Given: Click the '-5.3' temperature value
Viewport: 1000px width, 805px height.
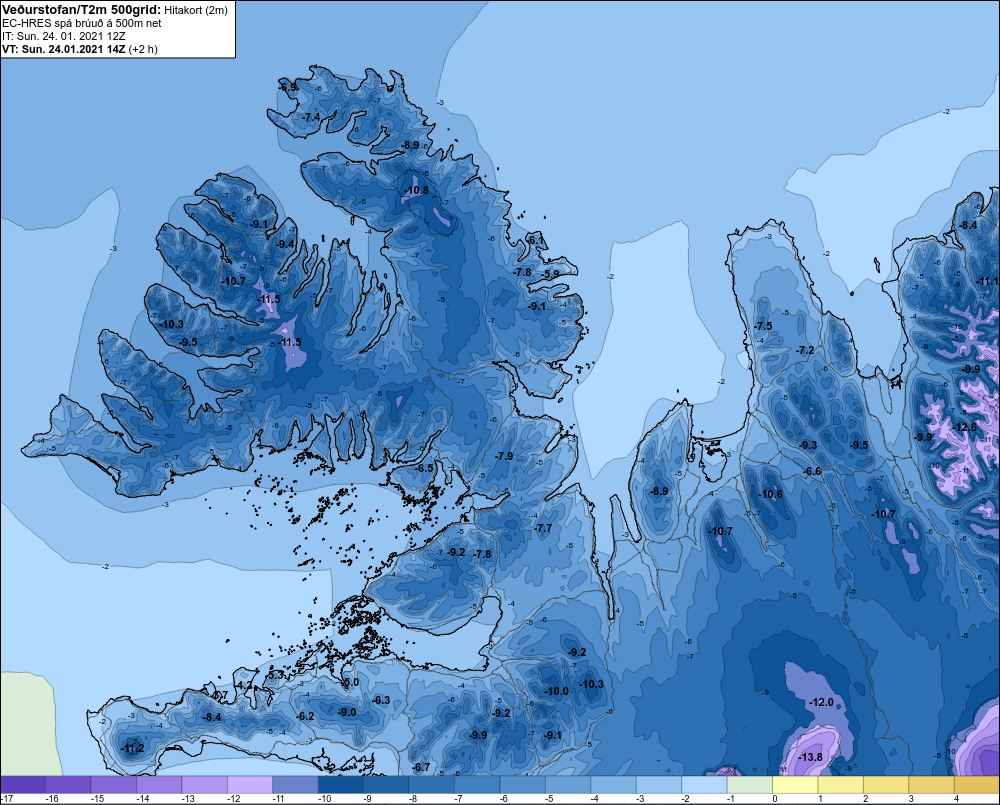Looking at the screenshot, I should pyautogui.click(x=275, y=675).
